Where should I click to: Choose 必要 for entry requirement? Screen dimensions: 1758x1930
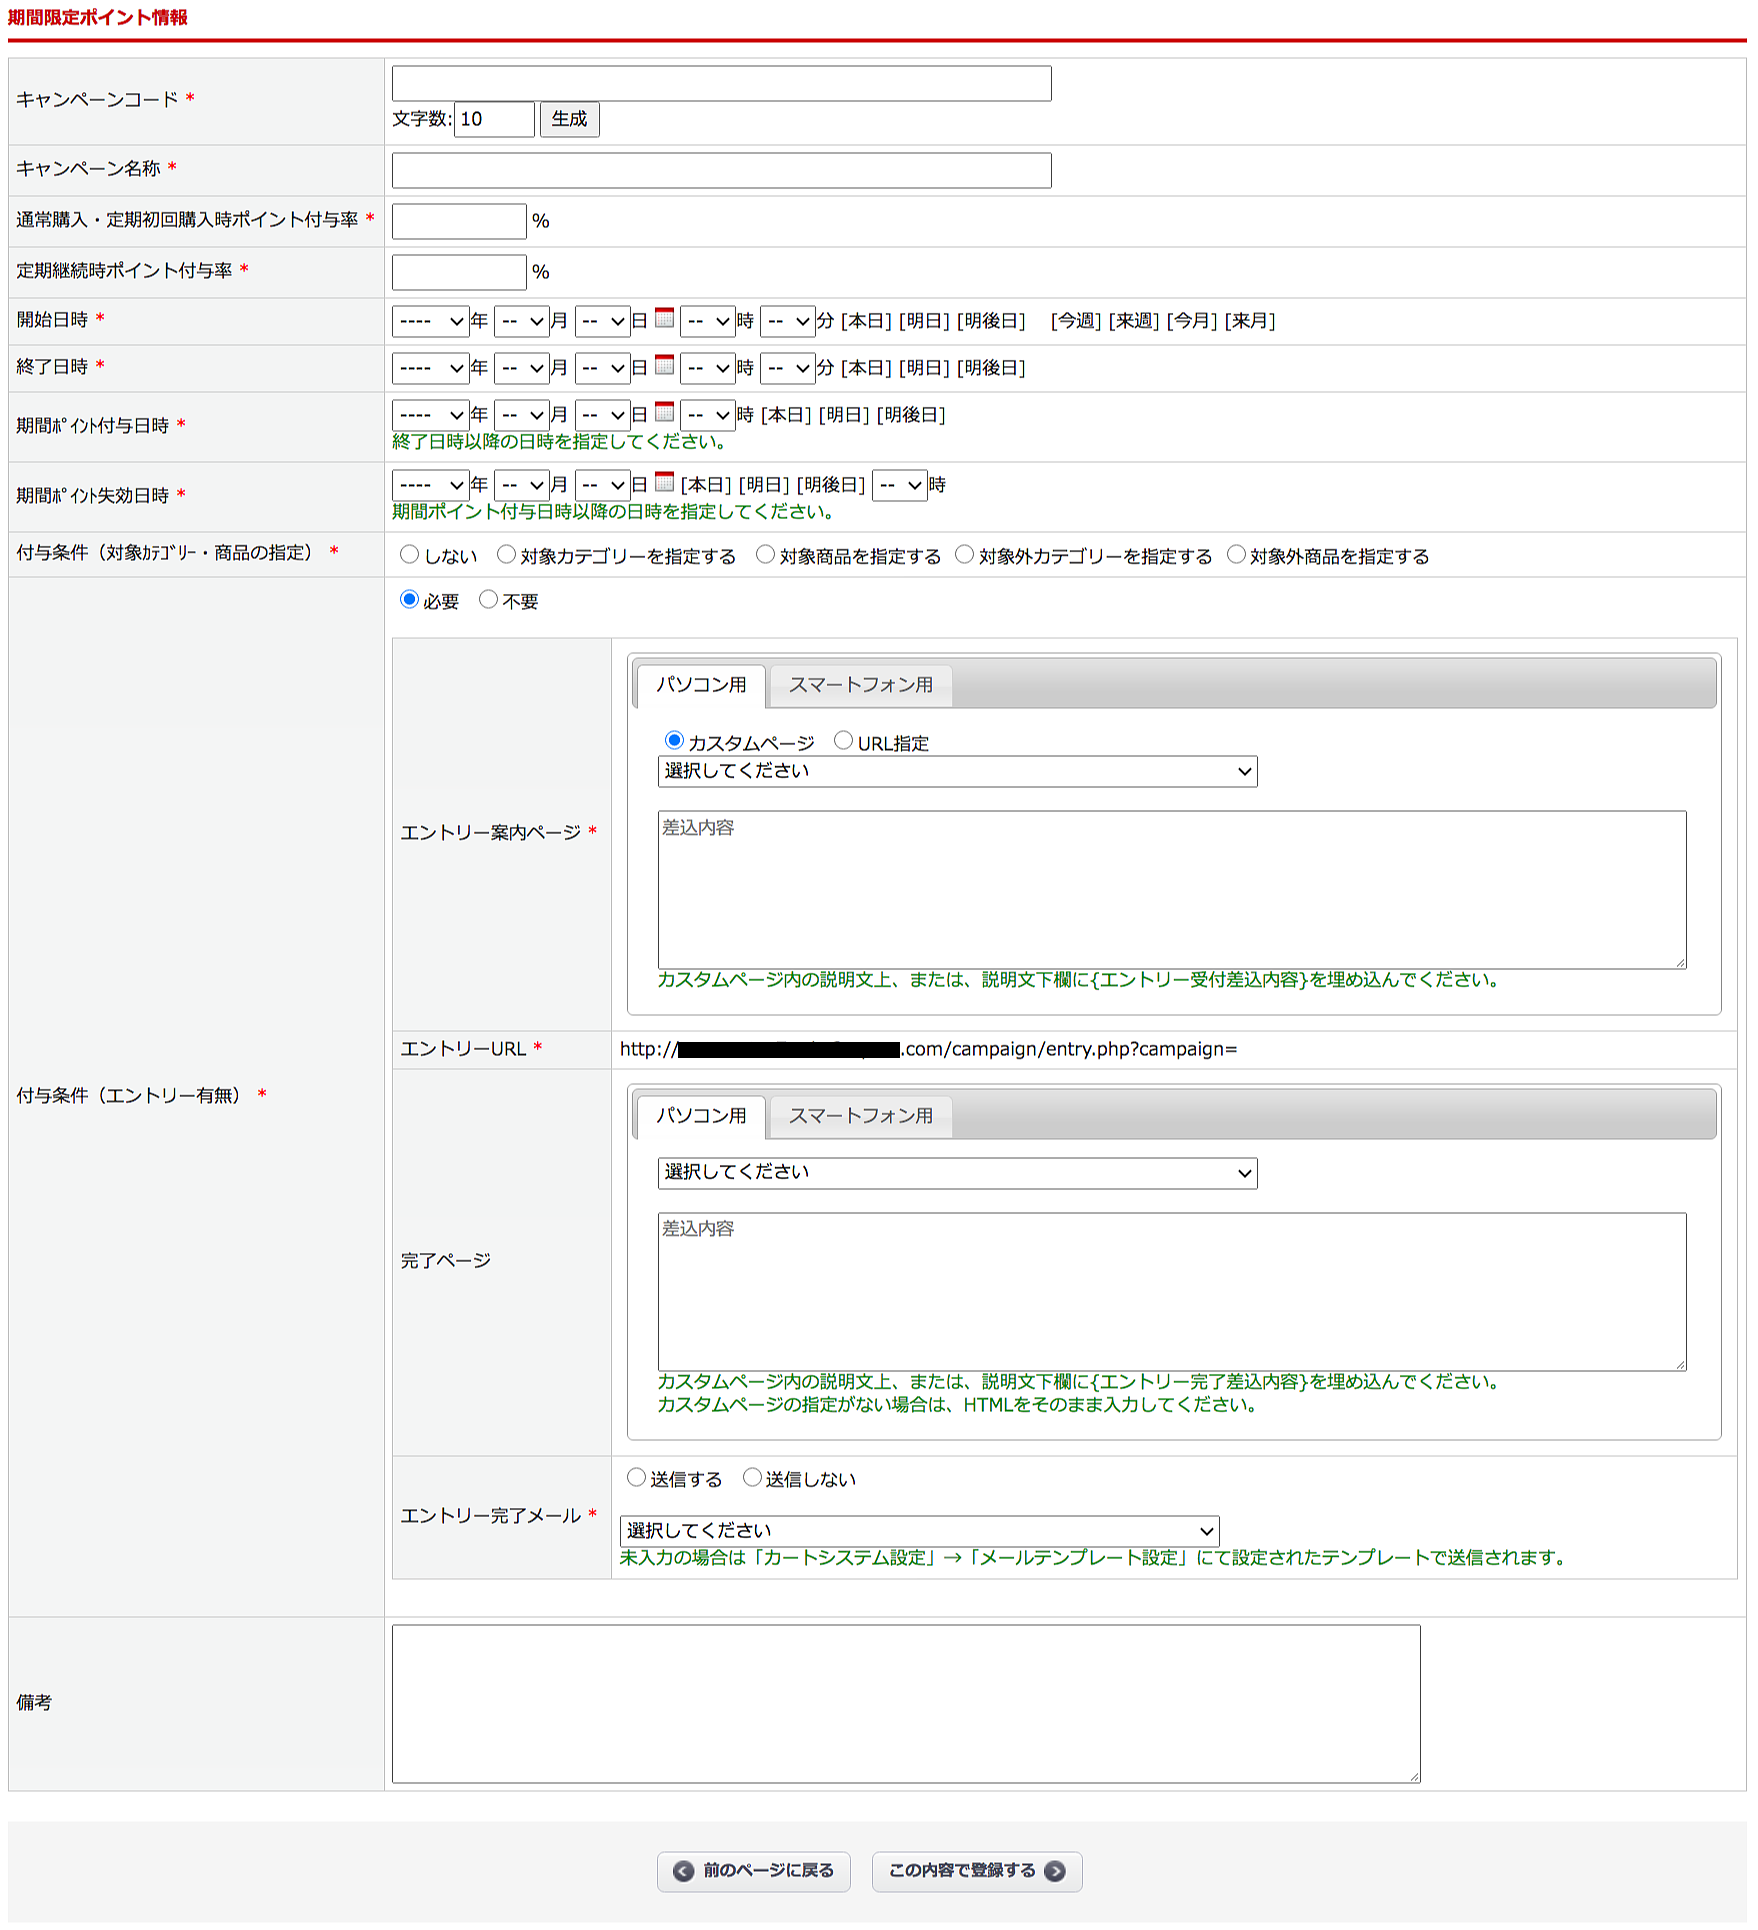point(409,600)
